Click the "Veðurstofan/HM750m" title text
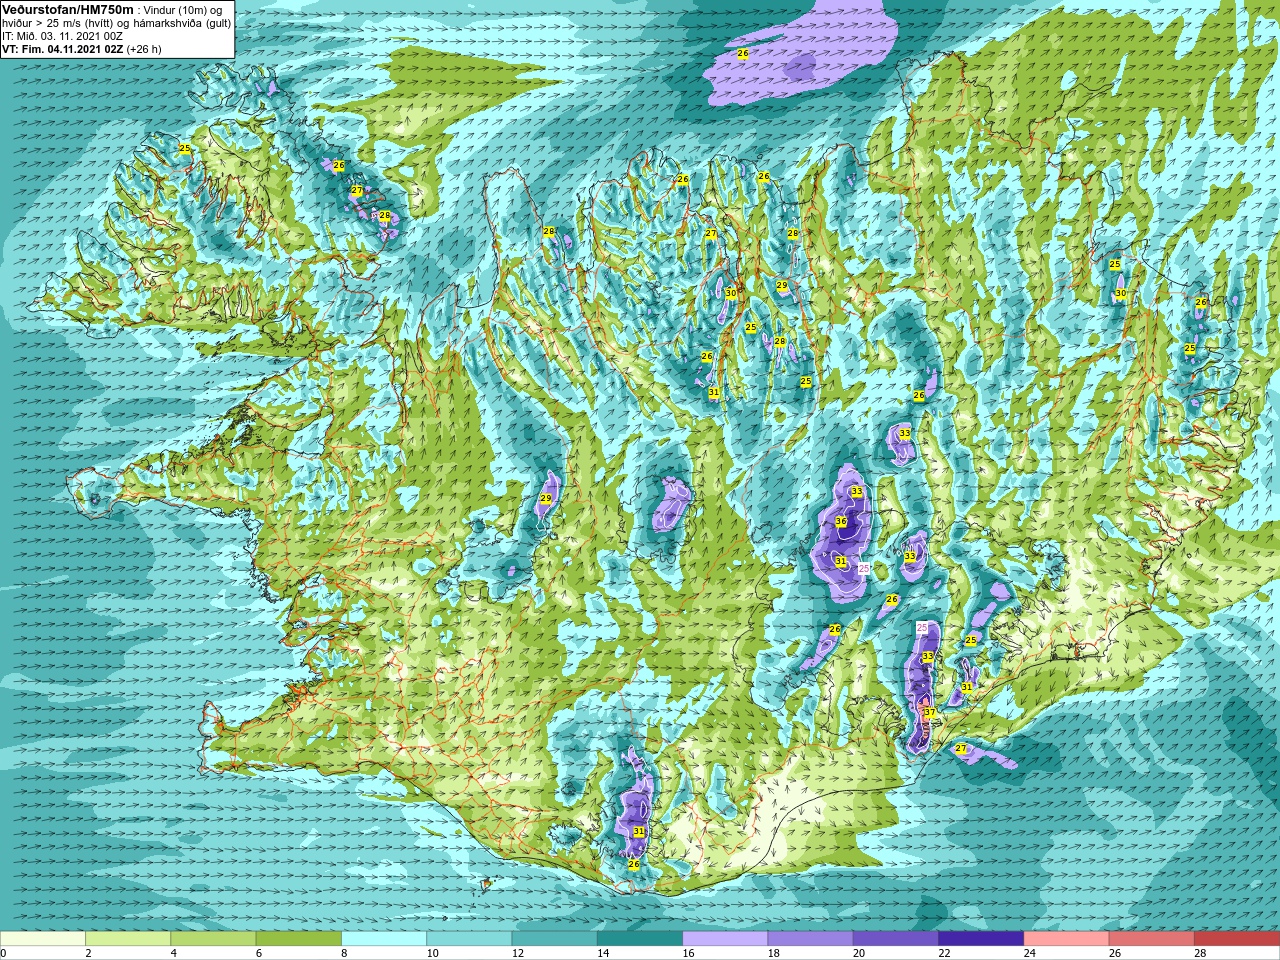This screenshot has width=1280, height=960. coord(68,8)
